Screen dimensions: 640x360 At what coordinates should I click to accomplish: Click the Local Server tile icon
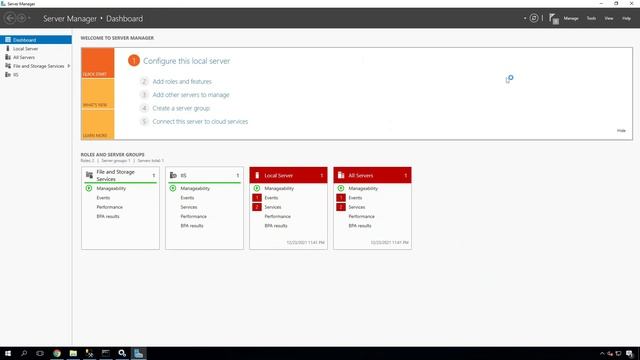point(257,175)
